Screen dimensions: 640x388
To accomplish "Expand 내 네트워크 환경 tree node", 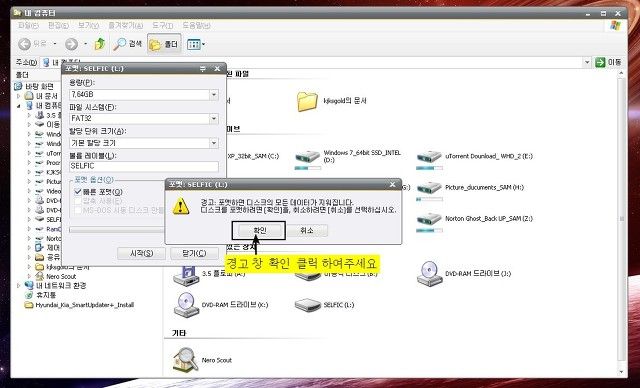I will pyautogui.click(x=18, y=286).
